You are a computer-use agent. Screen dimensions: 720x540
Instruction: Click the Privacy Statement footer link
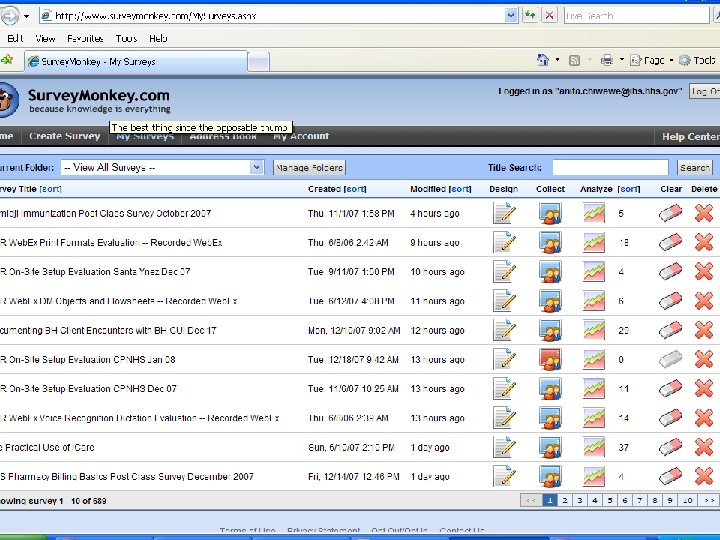pos(324,530)
